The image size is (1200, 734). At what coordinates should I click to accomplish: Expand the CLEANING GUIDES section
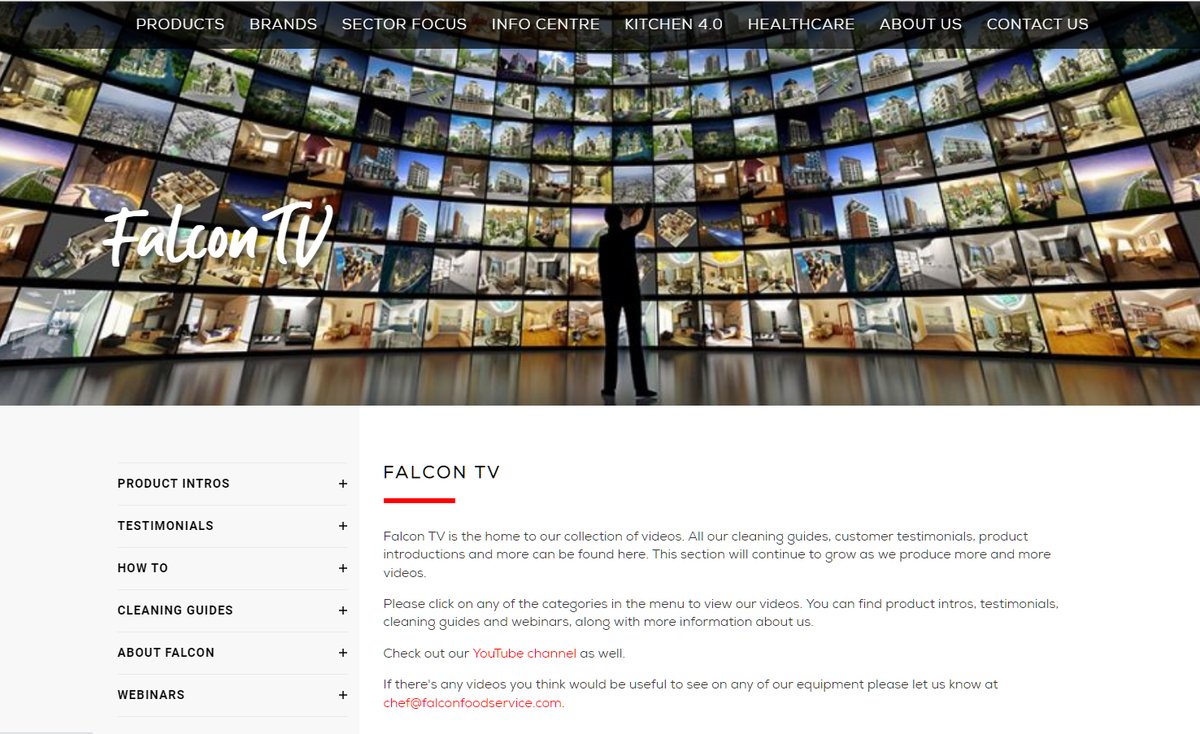(x=343, y=610)
